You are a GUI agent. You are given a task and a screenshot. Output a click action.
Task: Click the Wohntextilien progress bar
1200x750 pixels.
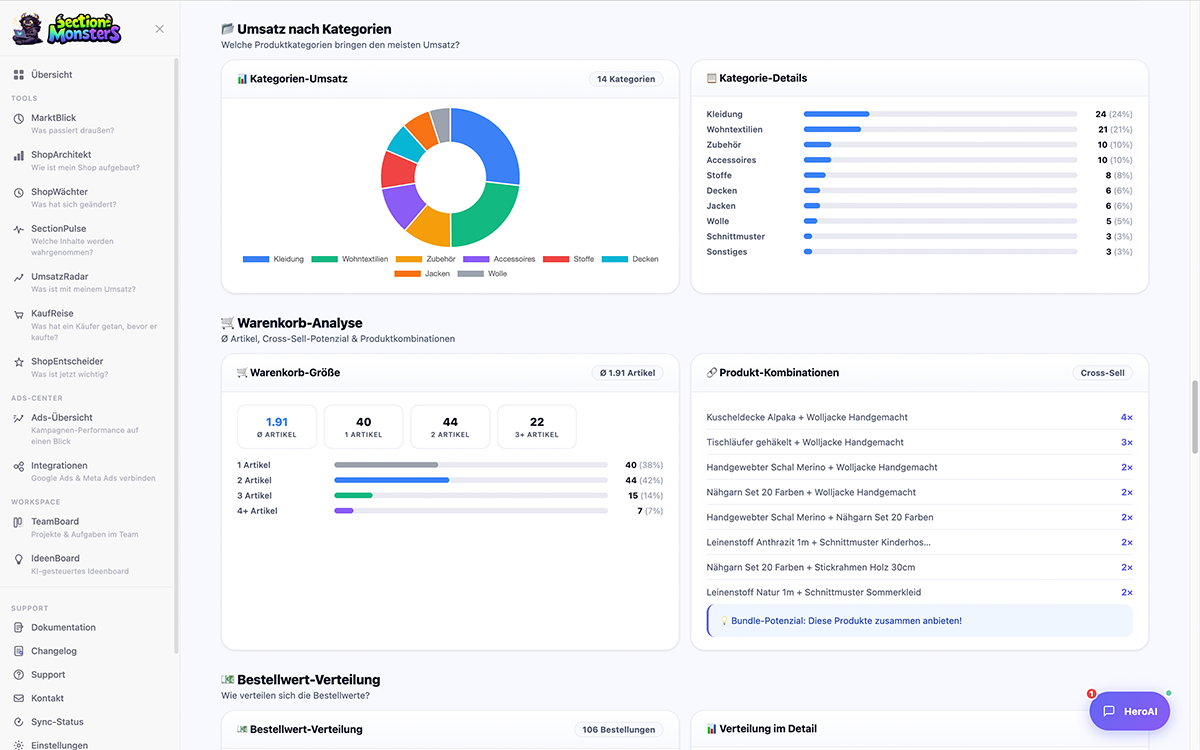pyautogui.click(x=941, y=130)
